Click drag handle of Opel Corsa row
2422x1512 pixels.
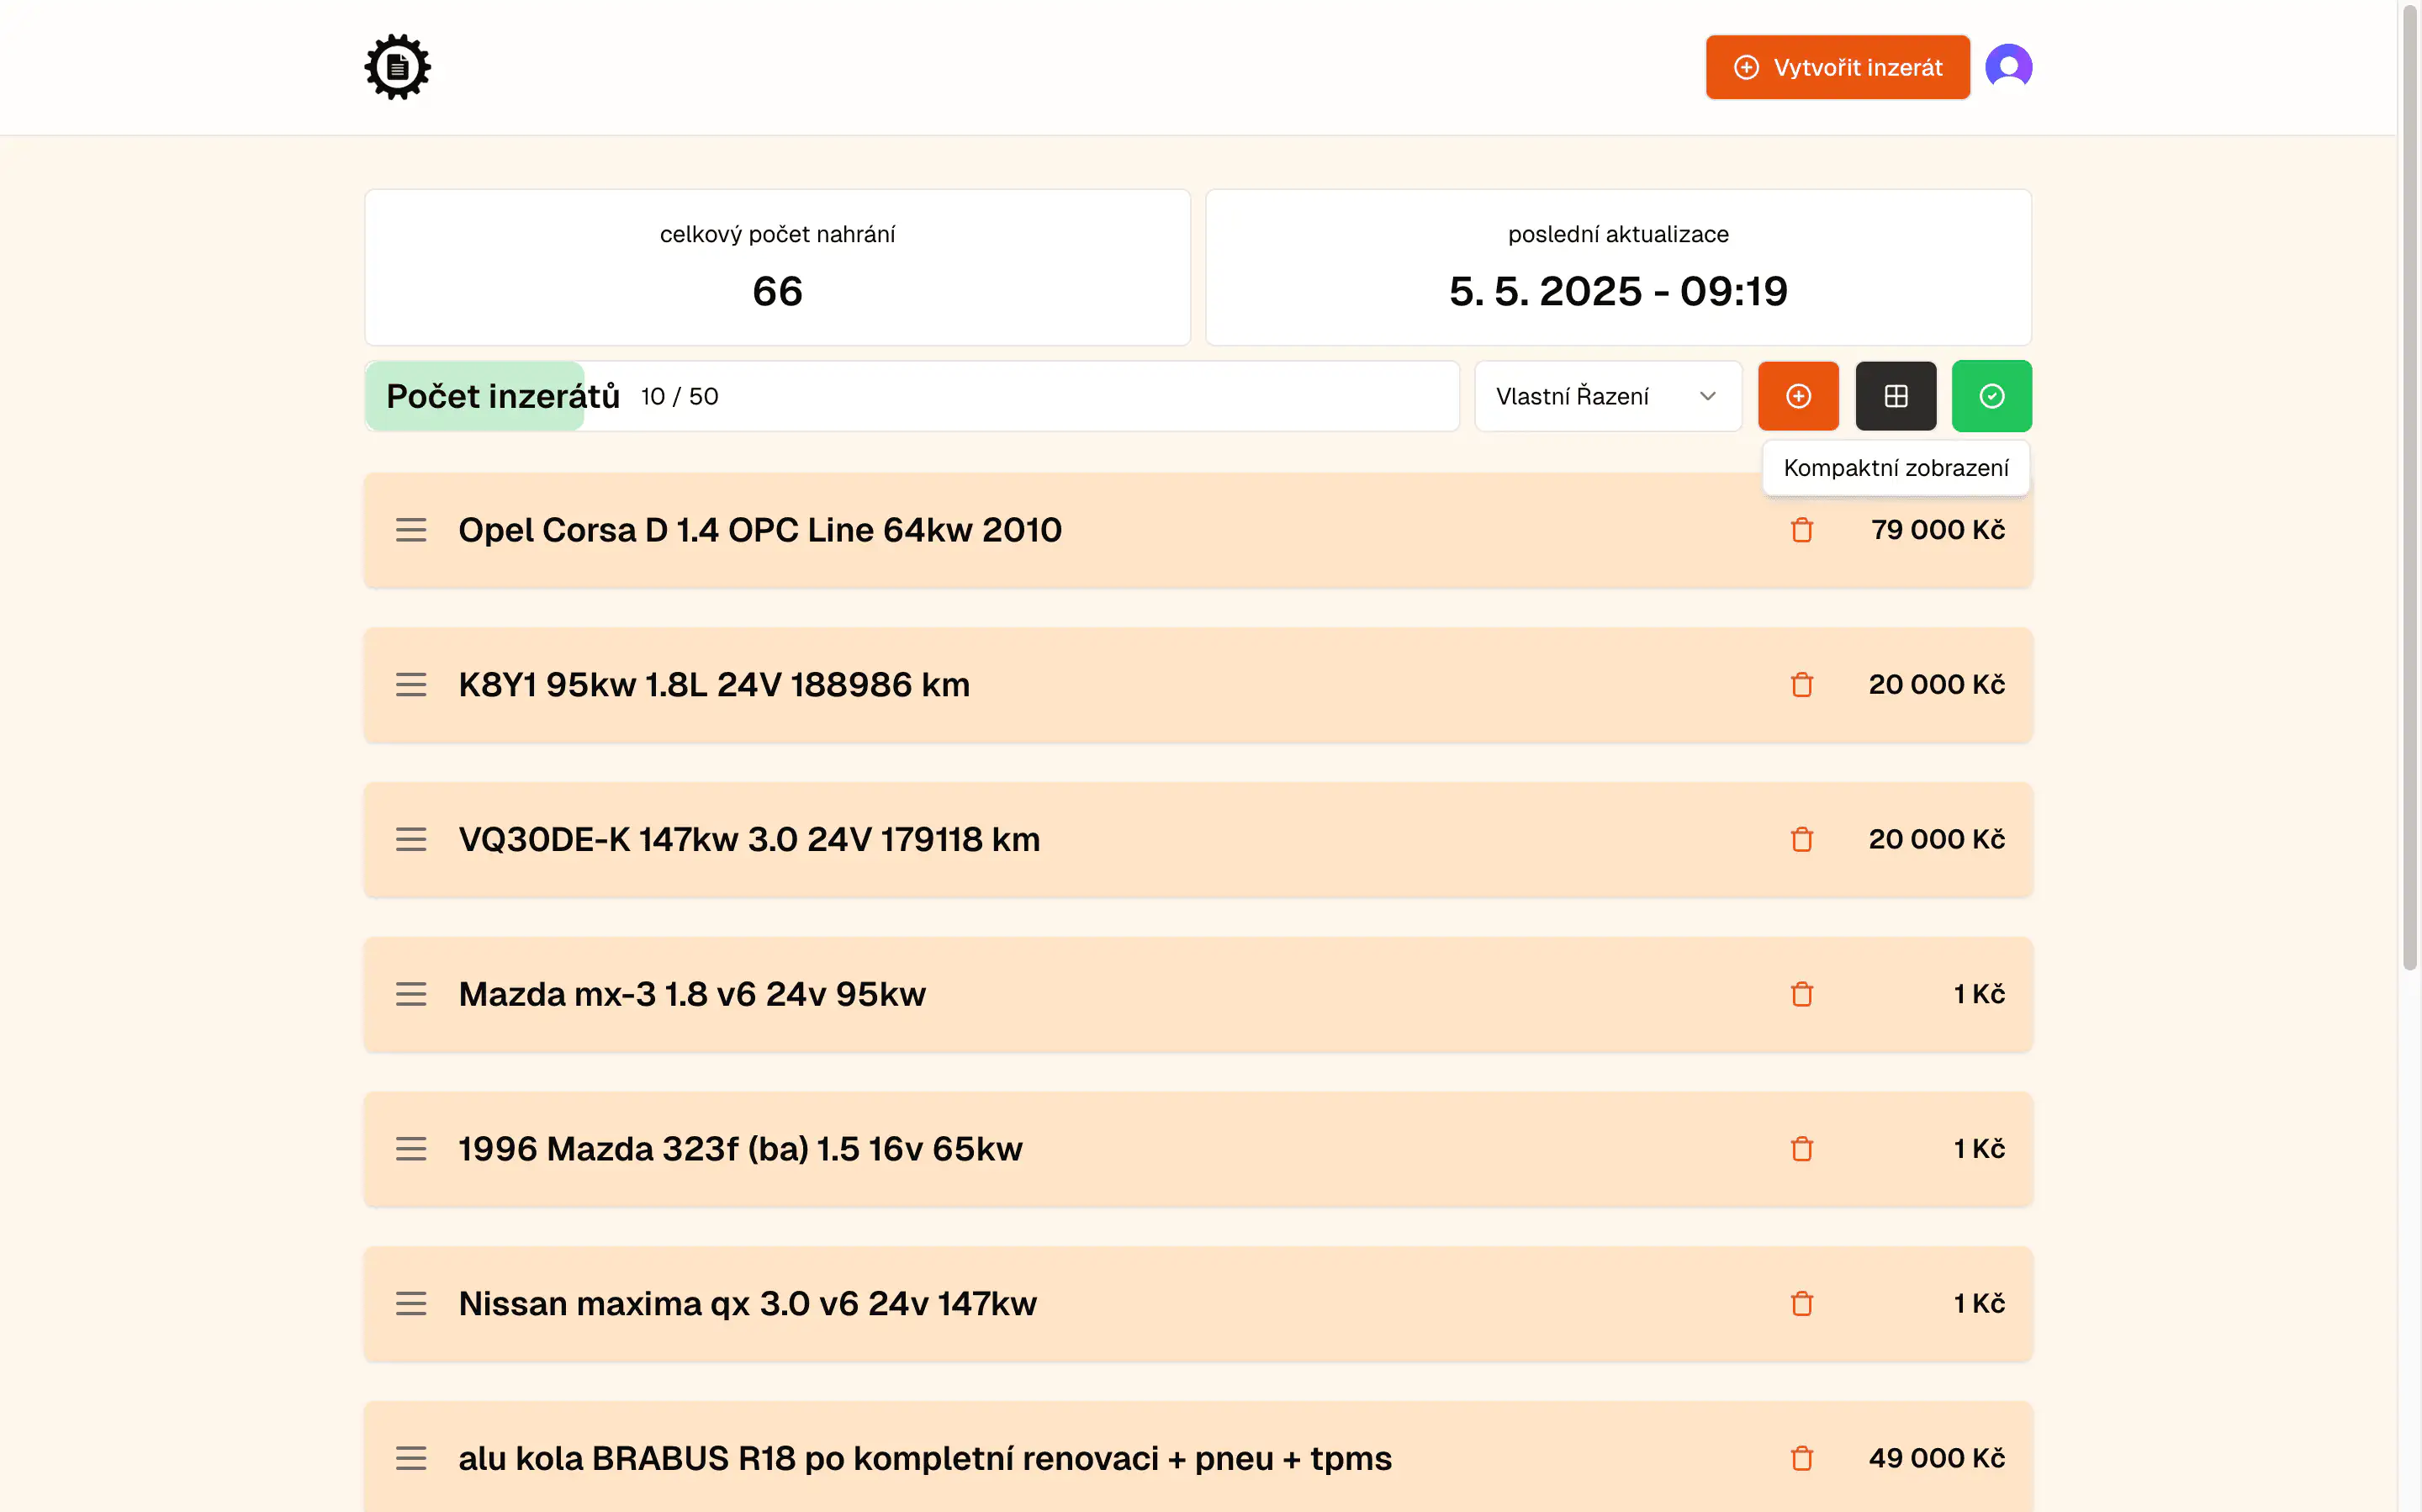click(411, 530)
